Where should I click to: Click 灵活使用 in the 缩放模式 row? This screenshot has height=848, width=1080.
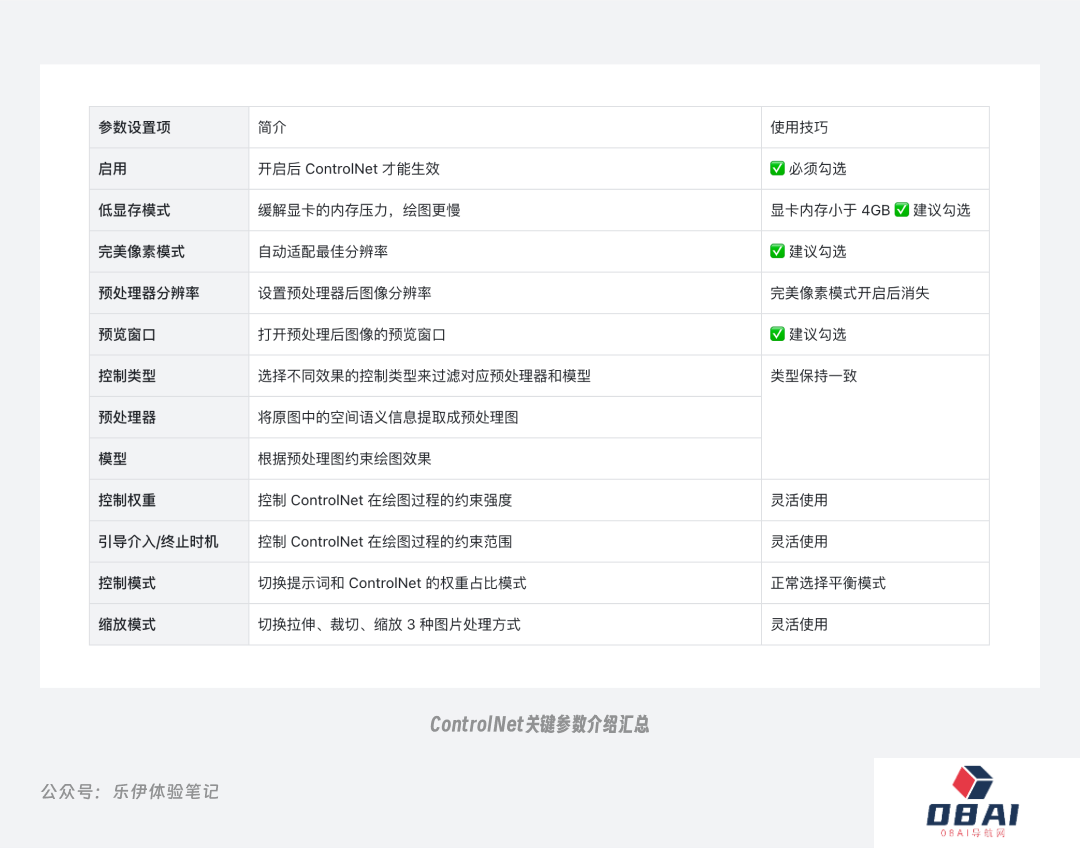coord(799,624)
